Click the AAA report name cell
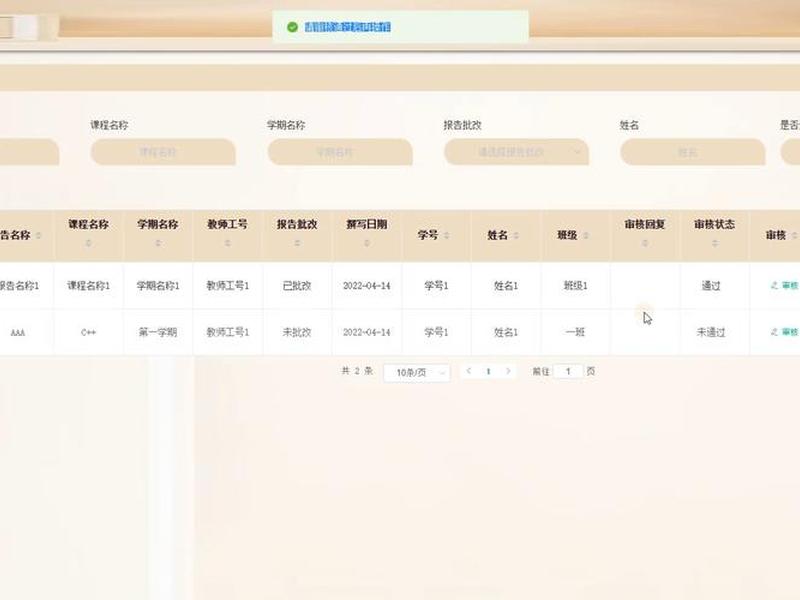 [x=18, y=333]
